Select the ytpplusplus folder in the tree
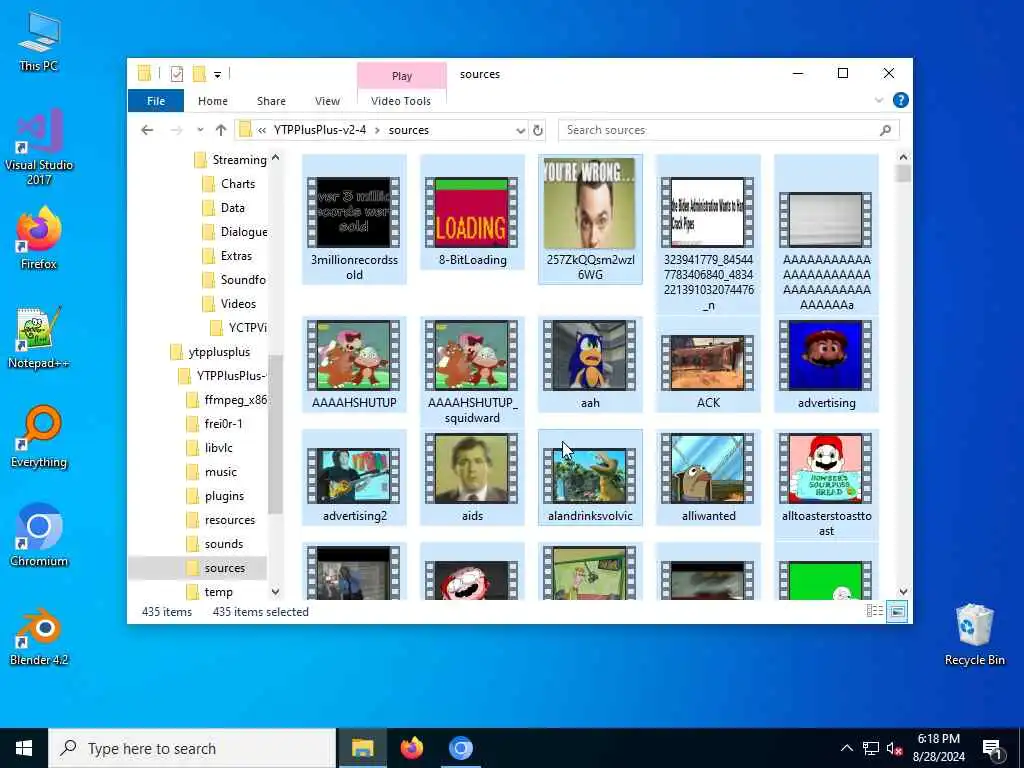 tap(210, 351)
